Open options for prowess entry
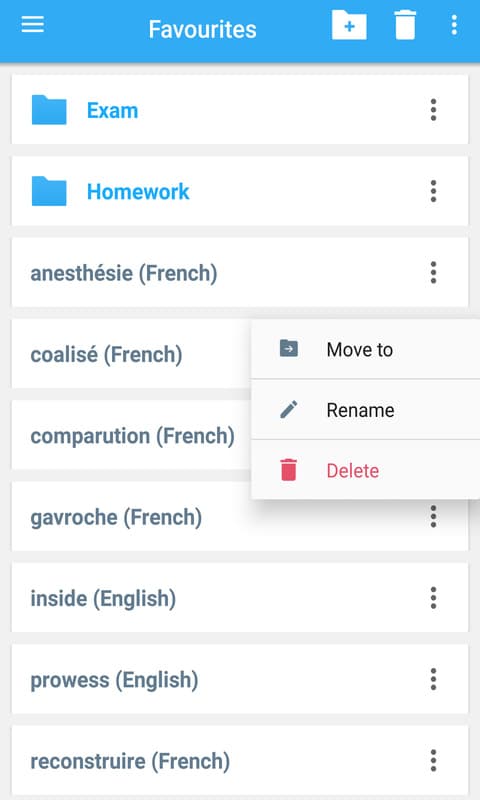The height and width of the screenshot is (800, 480). point(433,679)
